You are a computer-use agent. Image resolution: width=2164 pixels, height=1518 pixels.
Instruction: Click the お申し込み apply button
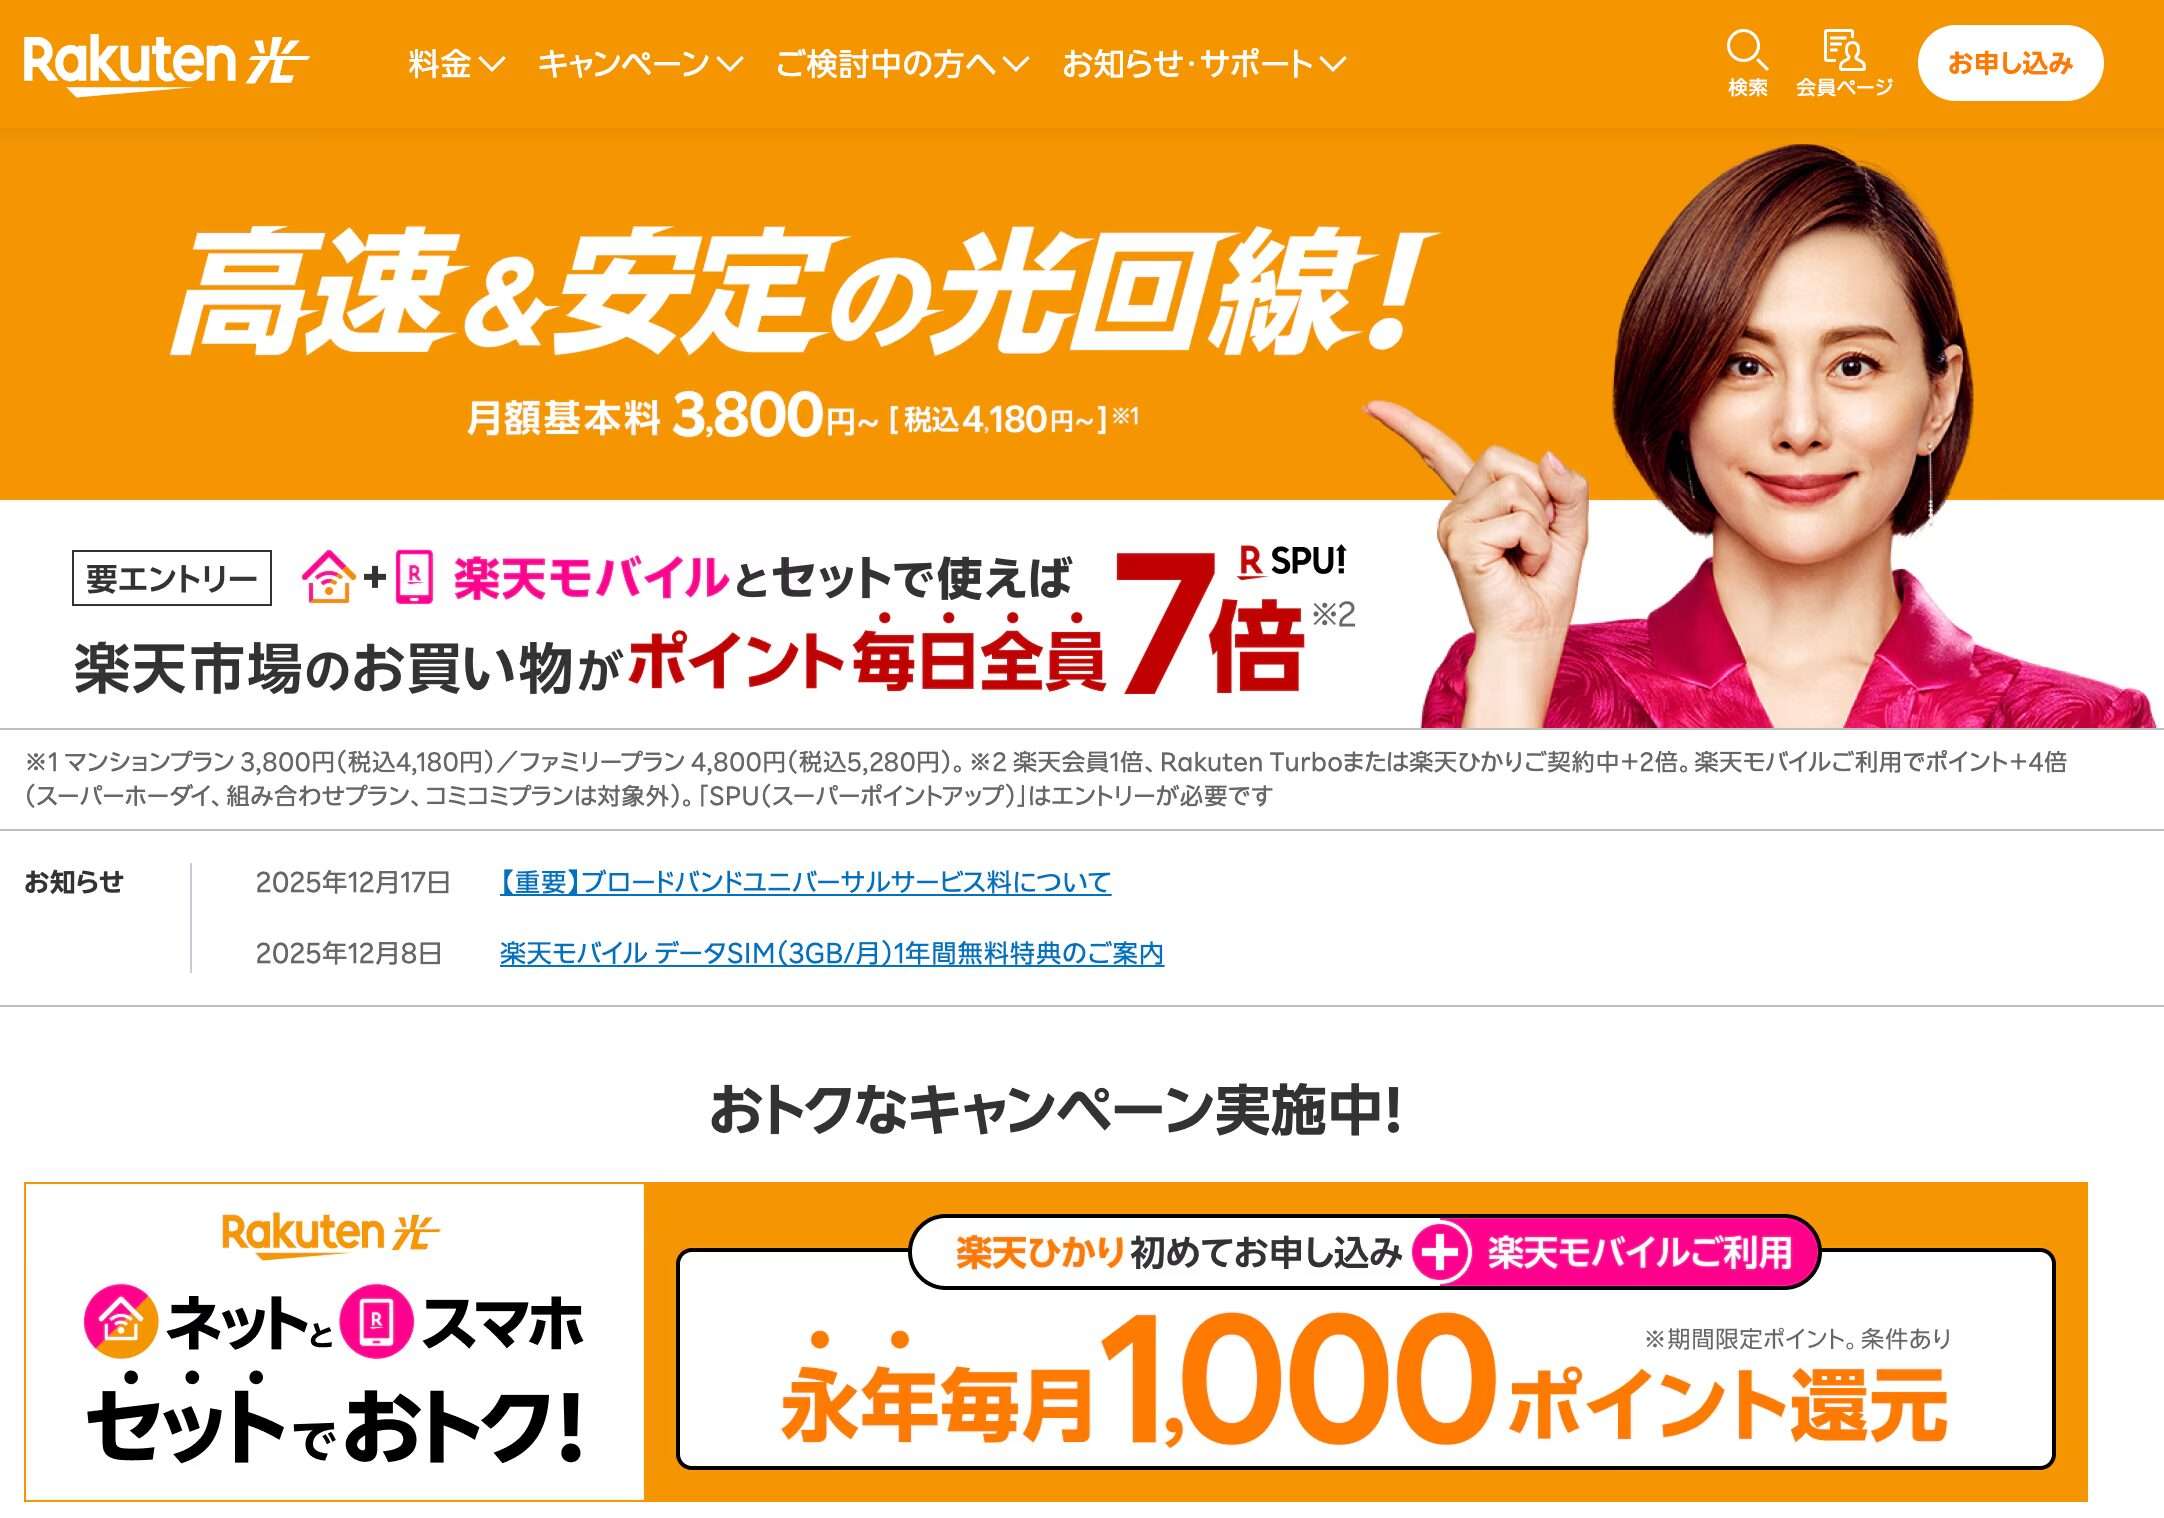click(x=2010, y=63)
